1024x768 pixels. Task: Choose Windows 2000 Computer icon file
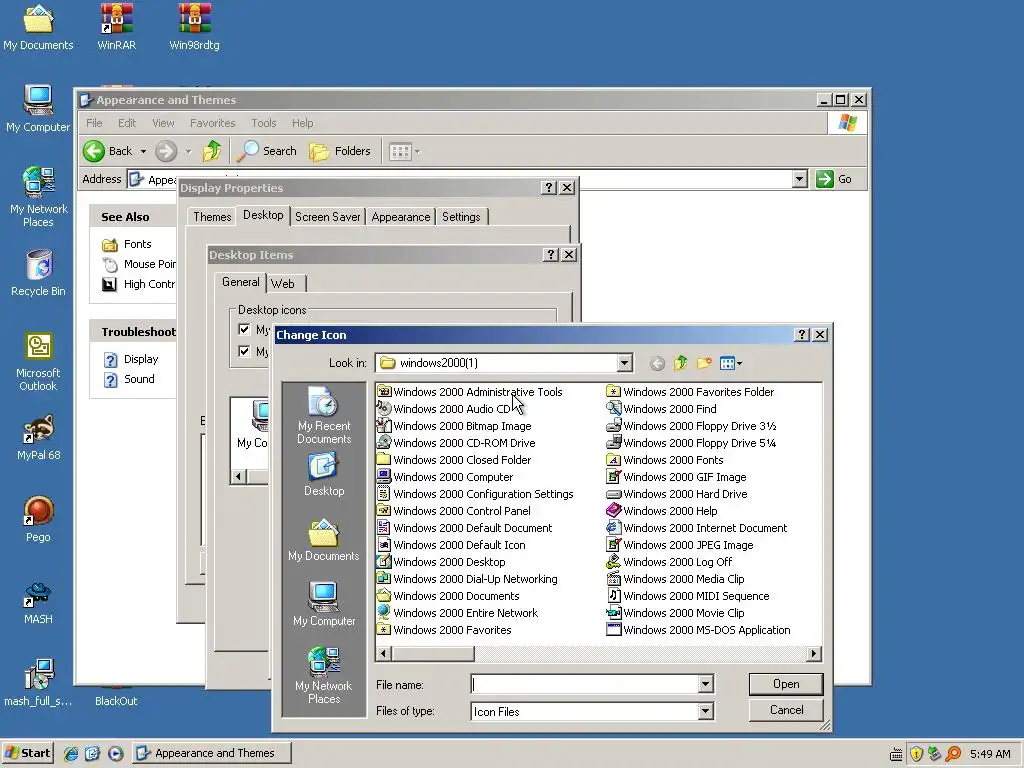tap(445, 477)
